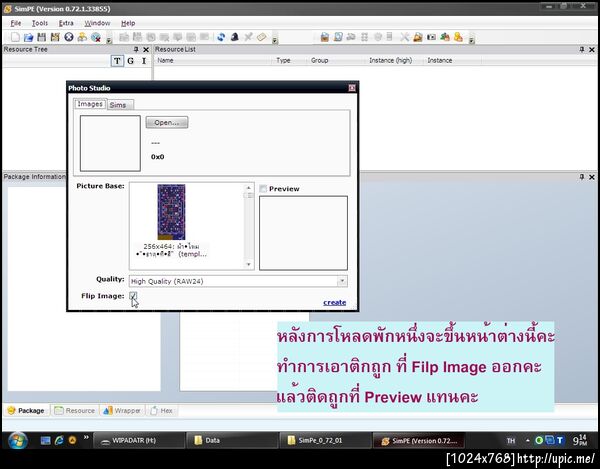
Task: Click the dark bell-shaped toolbar icon
Action: pyautogui.click(x=235, y=37)
